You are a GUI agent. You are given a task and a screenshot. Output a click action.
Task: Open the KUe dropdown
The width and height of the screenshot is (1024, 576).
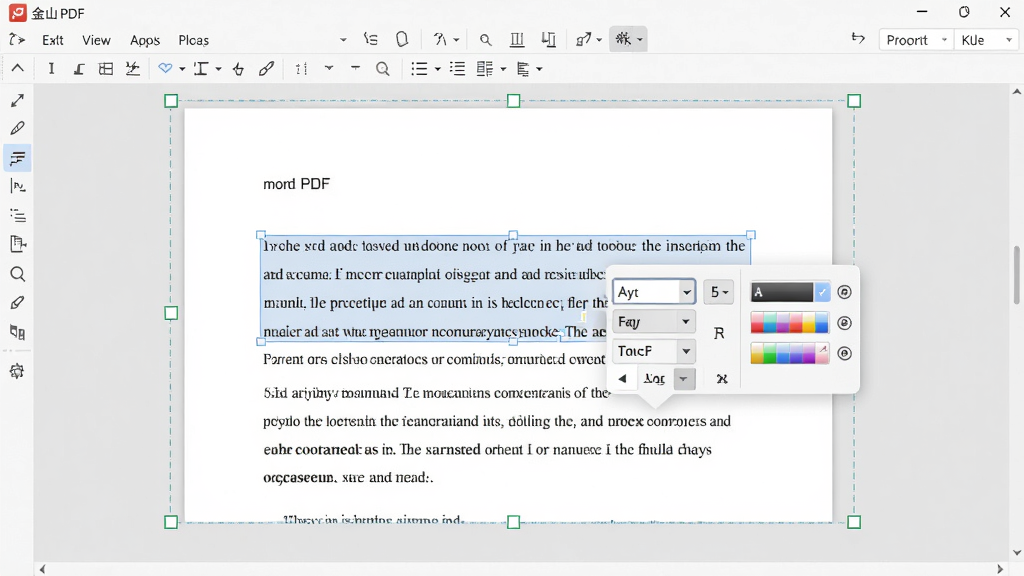click(x=987, y=40)
